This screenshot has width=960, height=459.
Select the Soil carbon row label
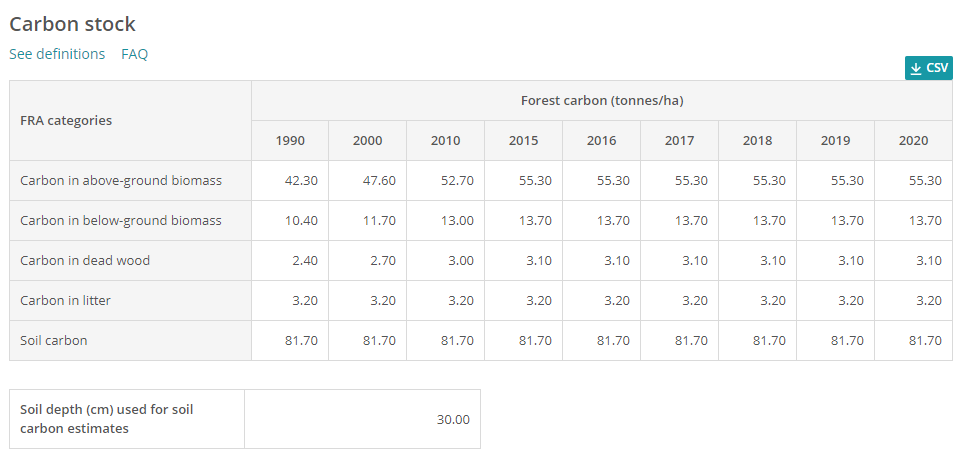tap(54, 341)
